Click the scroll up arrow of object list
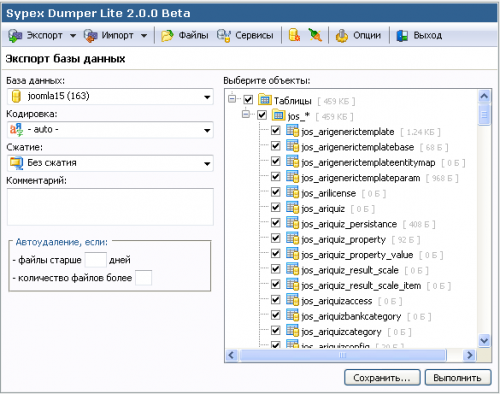The width and height of the screenshot is (500, 394). [484, 97]
